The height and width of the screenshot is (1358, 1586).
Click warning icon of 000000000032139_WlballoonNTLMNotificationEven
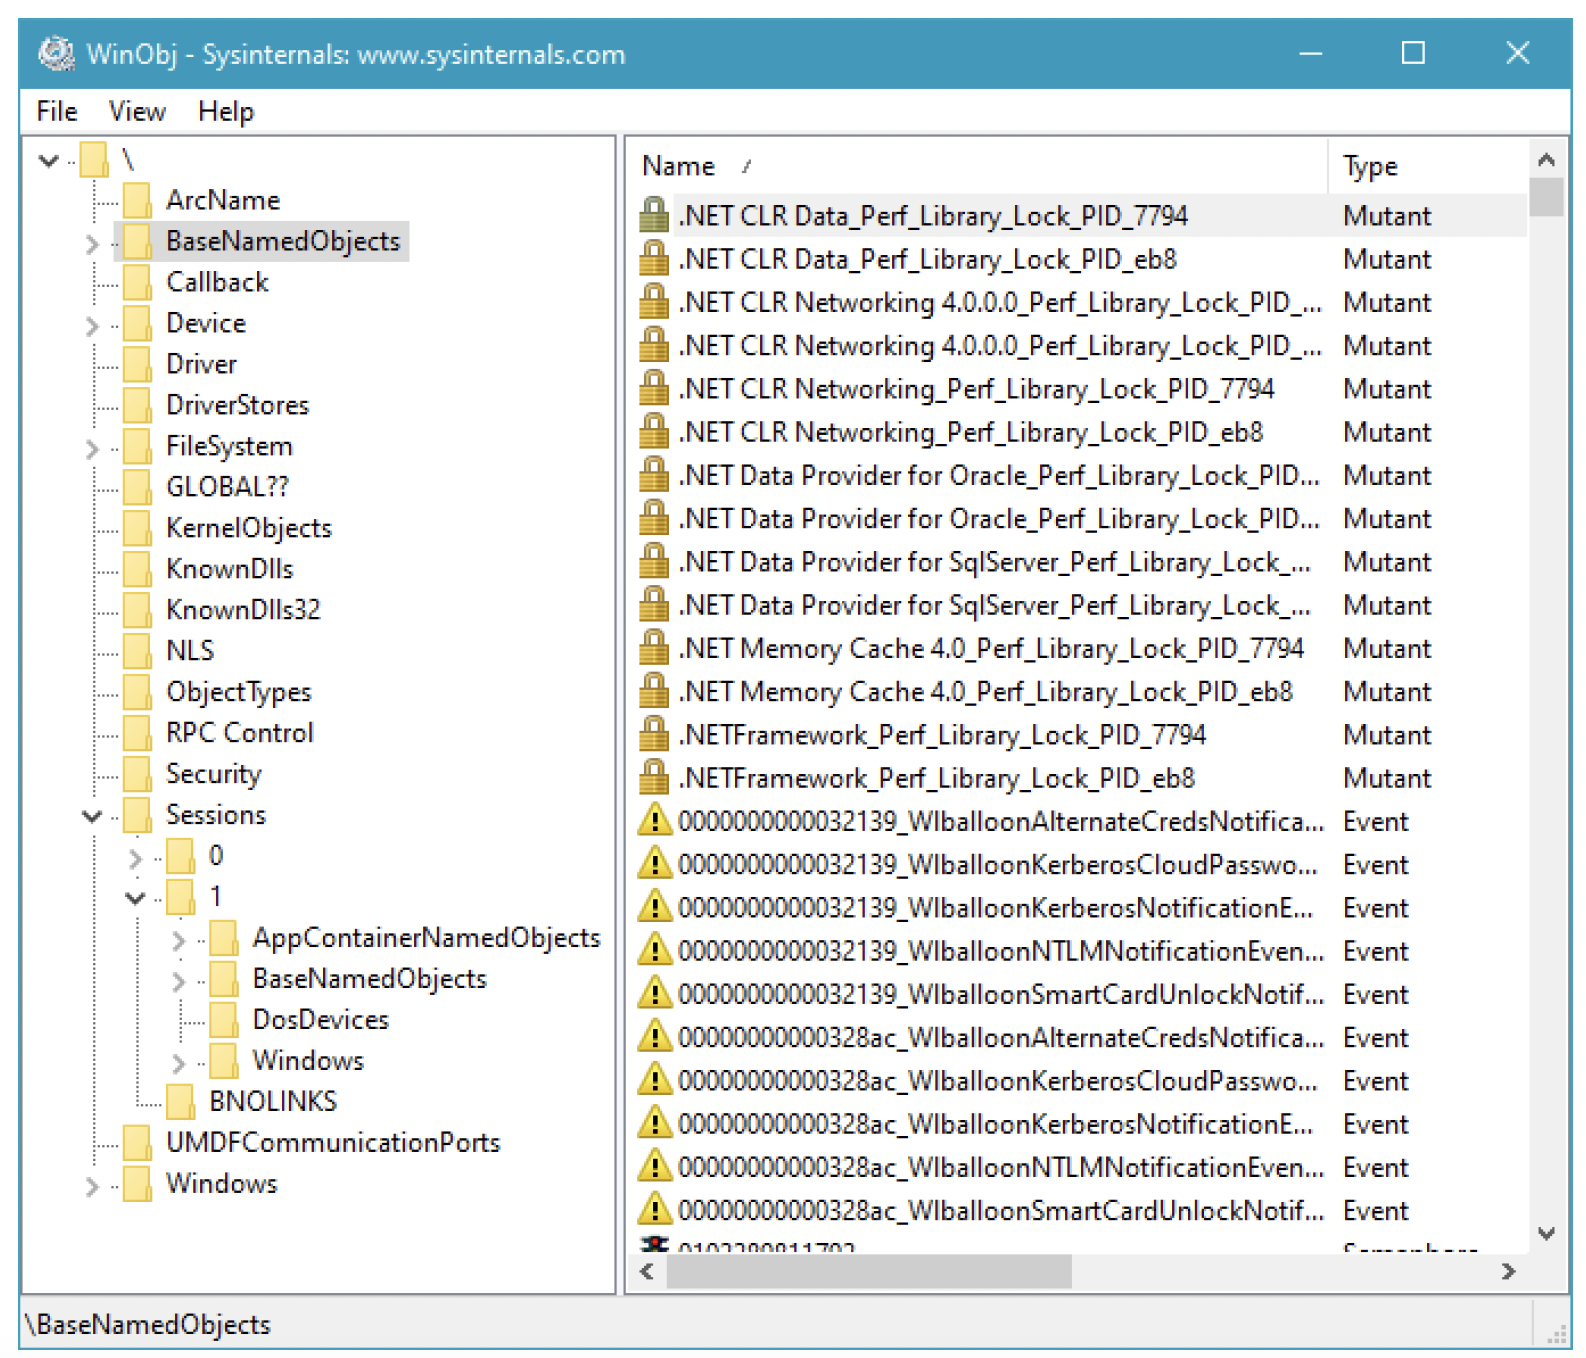[654, 949]
